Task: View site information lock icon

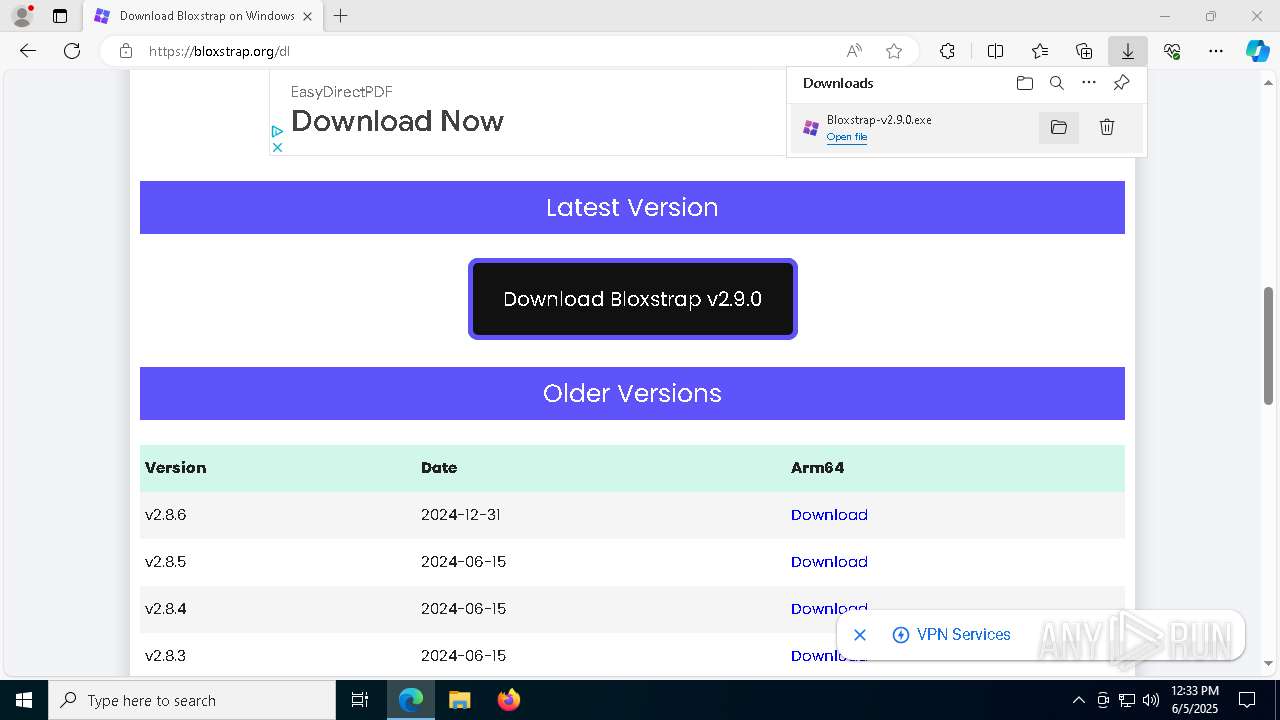Action: coord(126,51)
